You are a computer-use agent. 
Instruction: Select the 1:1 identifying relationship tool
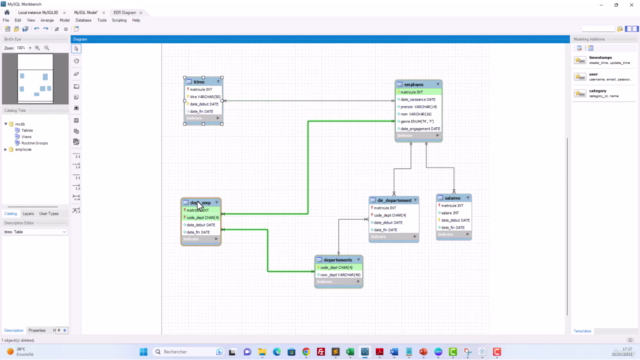[76, 177]
